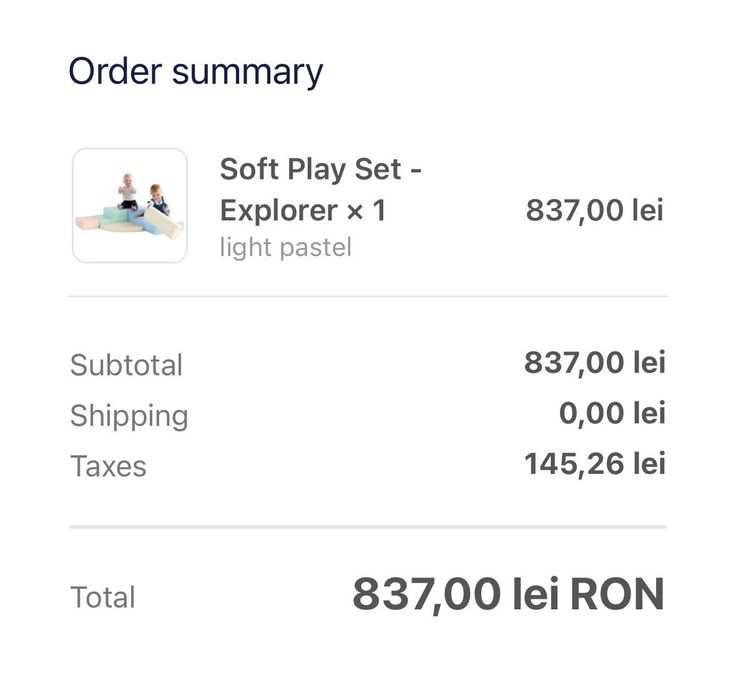Select the light pastel variant text
The height and width of the screenshot is (700, 736).
coord(286,247)
